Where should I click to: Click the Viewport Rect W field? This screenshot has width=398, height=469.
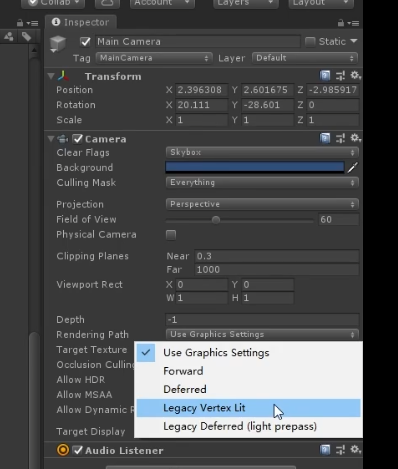202,298
